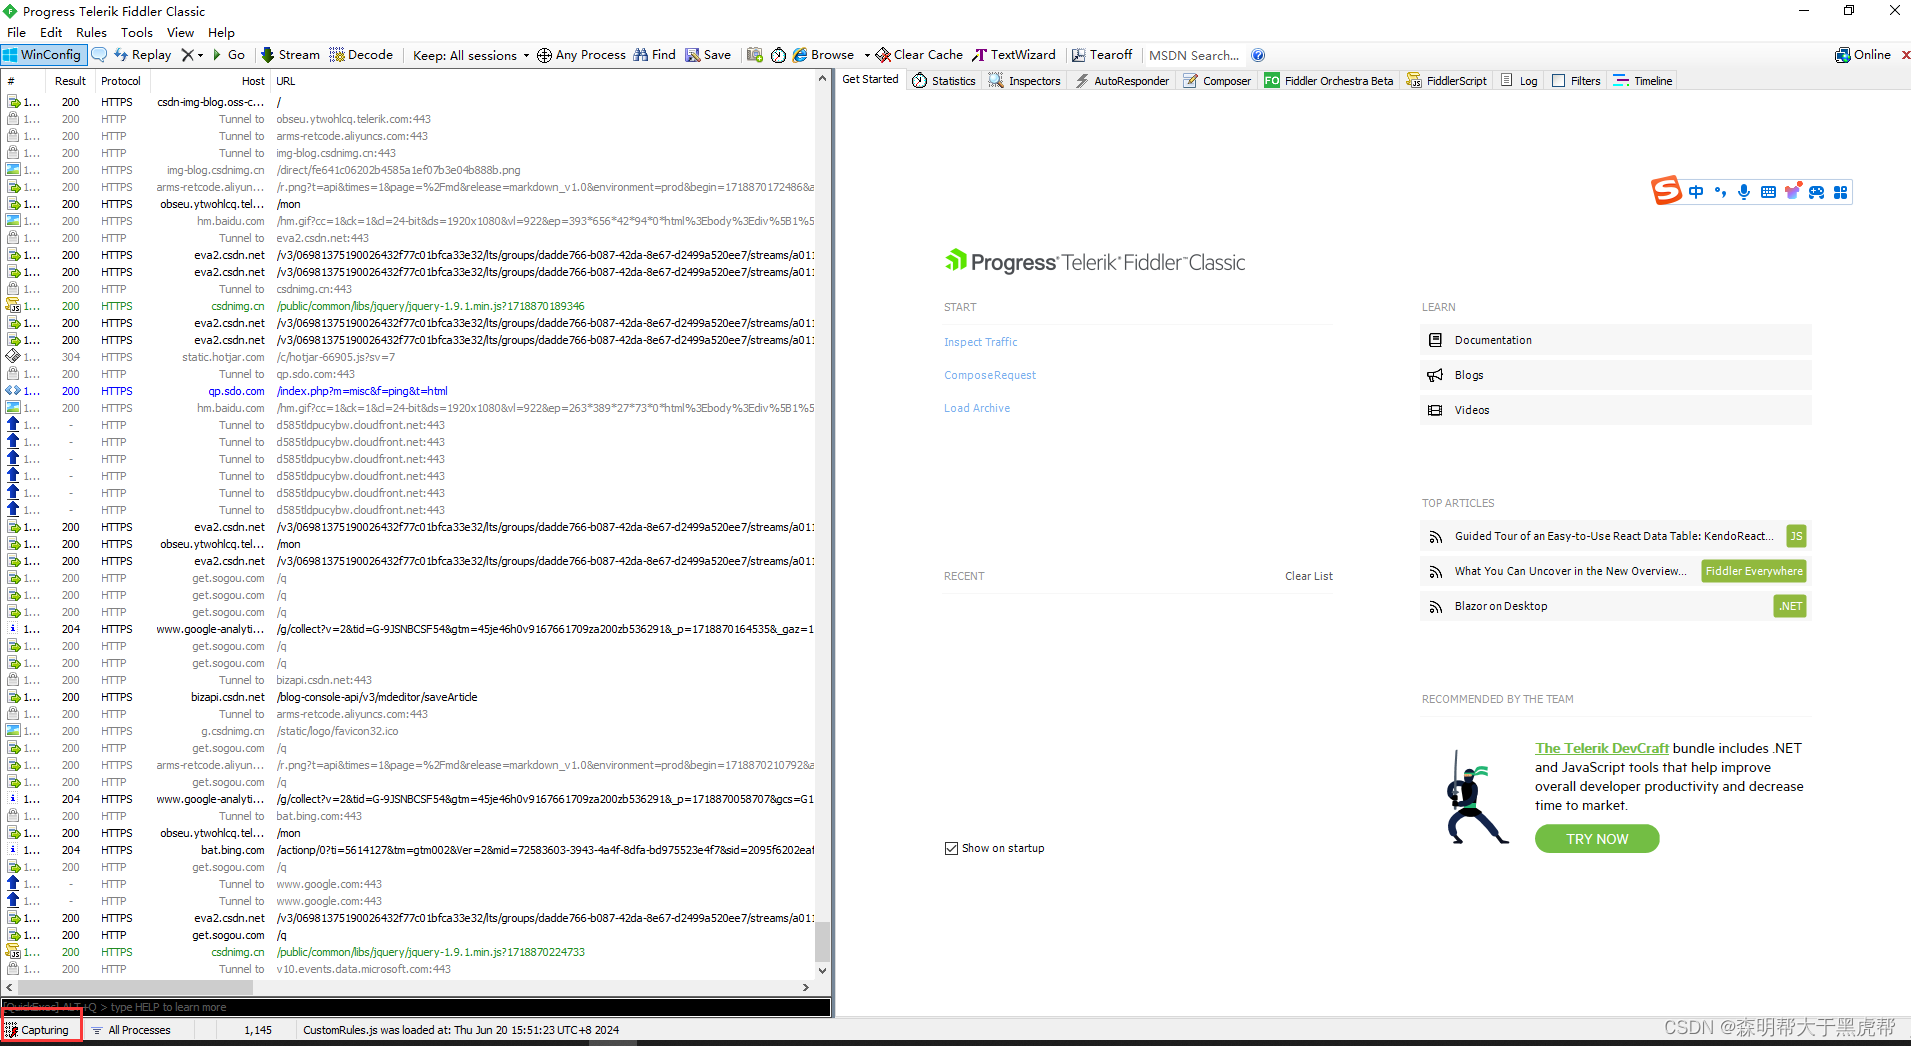
Task: Click the QuickExec command box
Action: point(416,1007)
